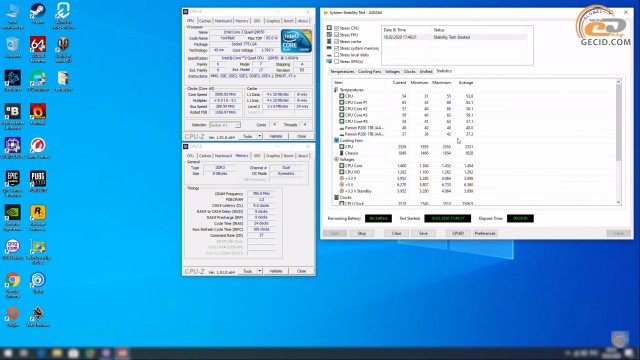
Task: Enable the Stress local disks checkbox
Action: (x=336, y=55)
